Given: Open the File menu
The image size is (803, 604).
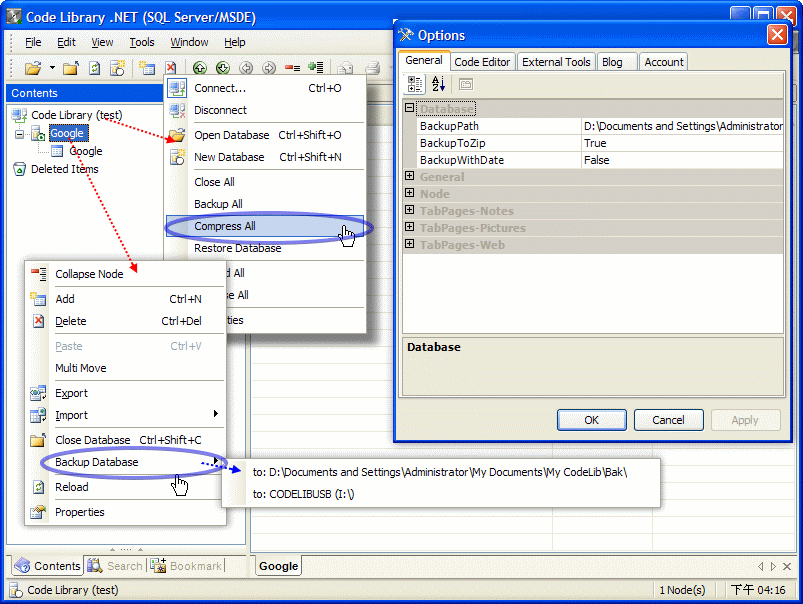Looking at the screenshot, I should pos(33,42).
